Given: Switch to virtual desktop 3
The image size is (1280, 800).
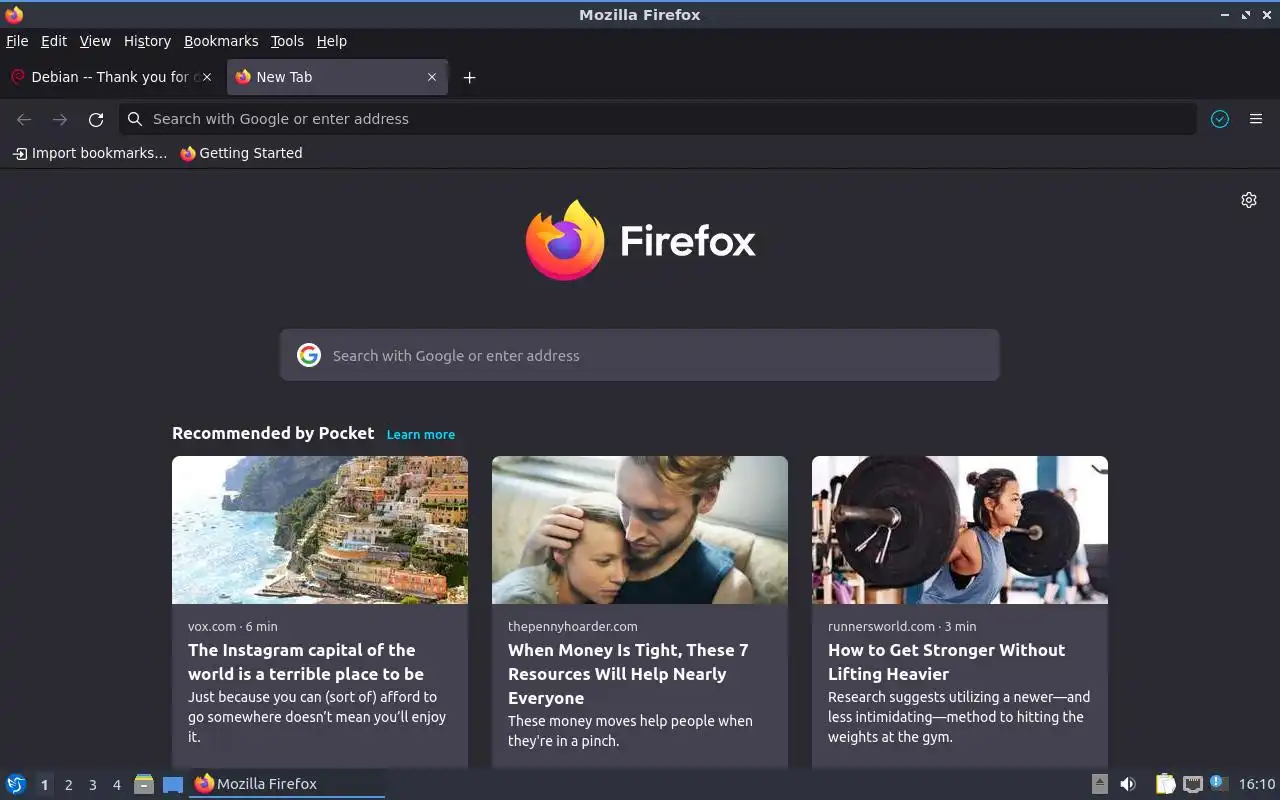Looking at the screenshot, I should point(92,785).
